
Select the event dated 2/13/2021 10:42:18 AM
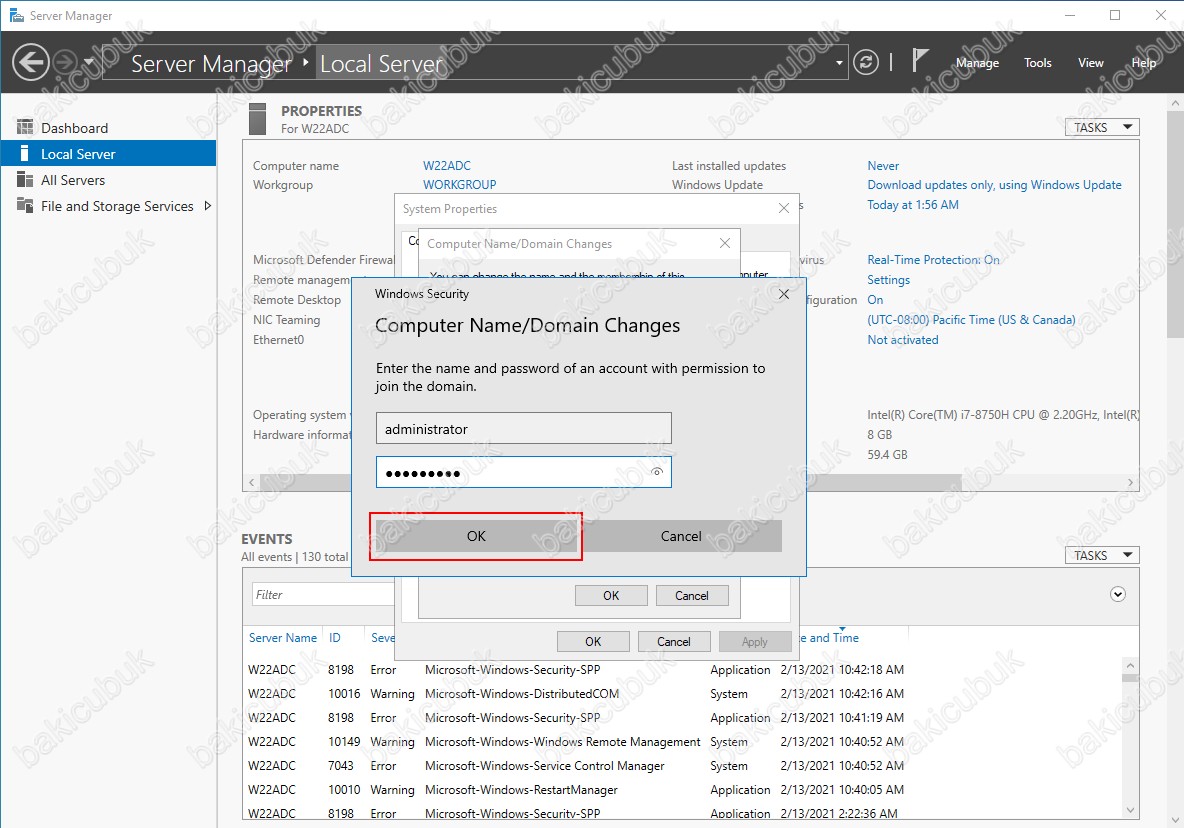575,669
